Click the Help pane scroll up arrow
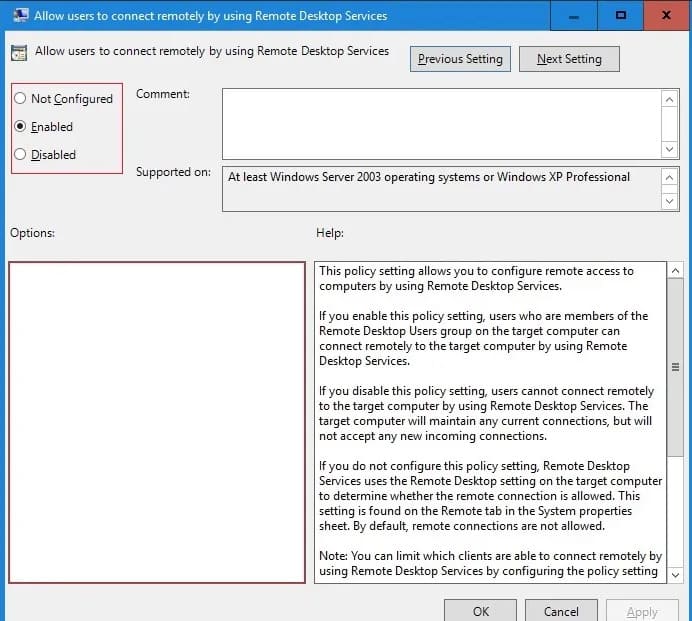The height and width of the screenshot is (621, 692). tap(675, 270)
